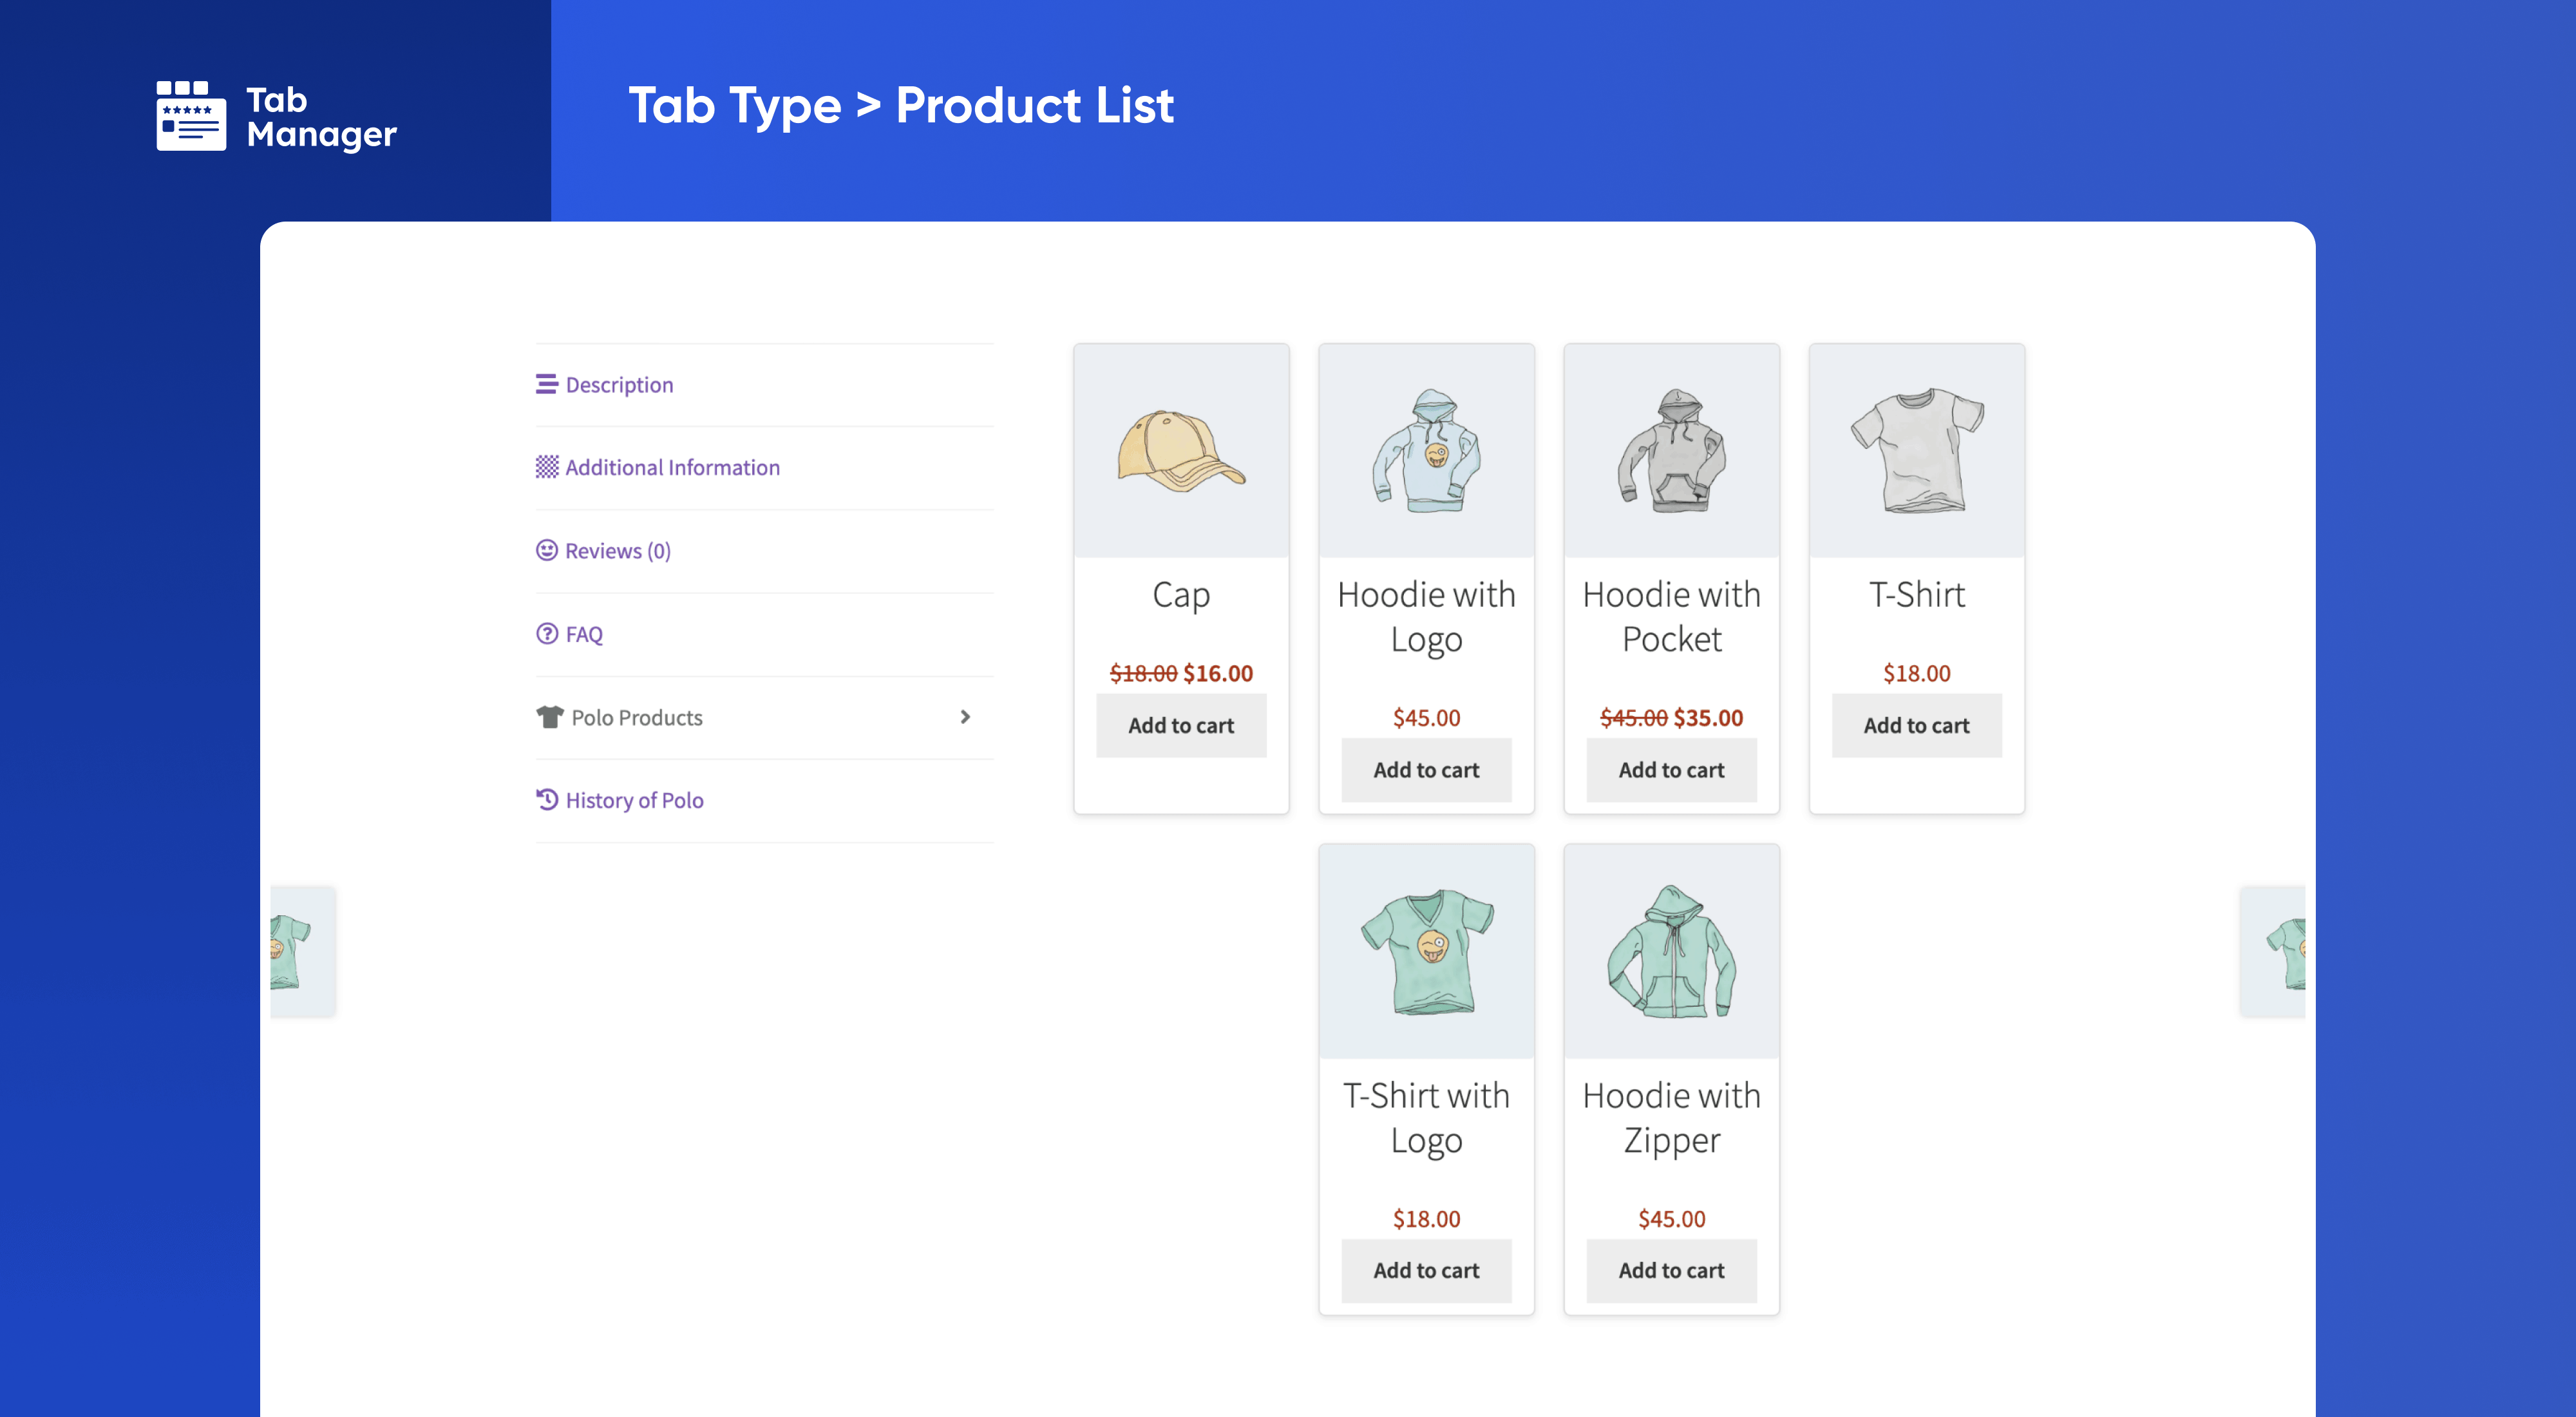Add Hoodie with Pocket to cart
This screenshot has height=1417, width=2576.
point(1670,769)
